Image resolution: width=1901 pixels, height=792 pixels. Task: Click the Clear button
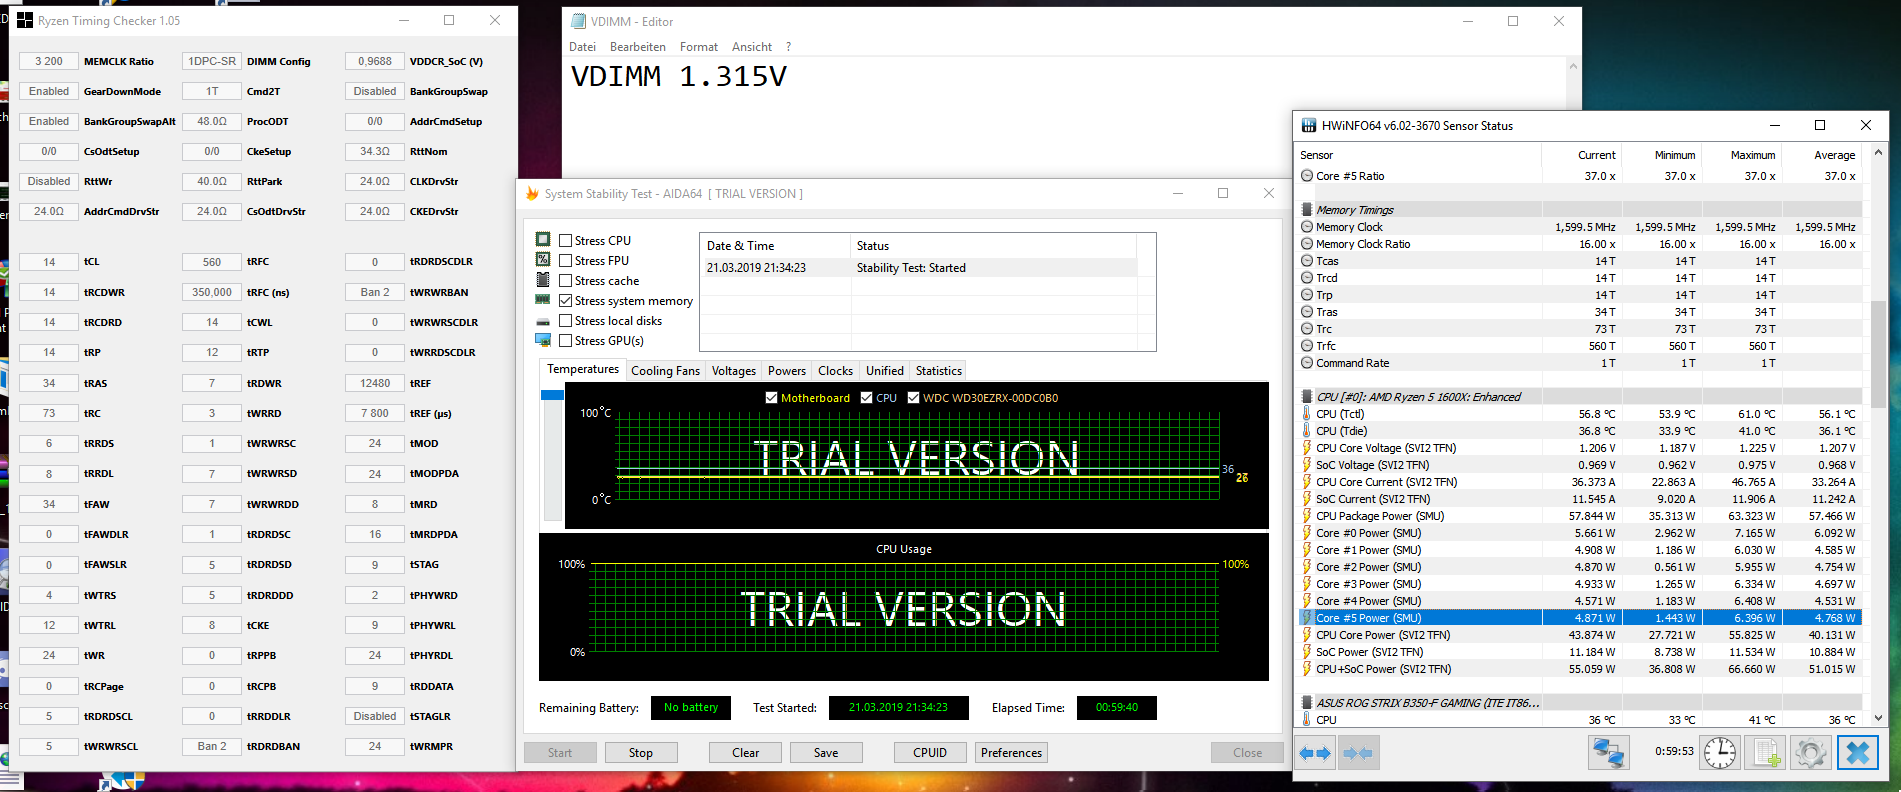[746, 753]
